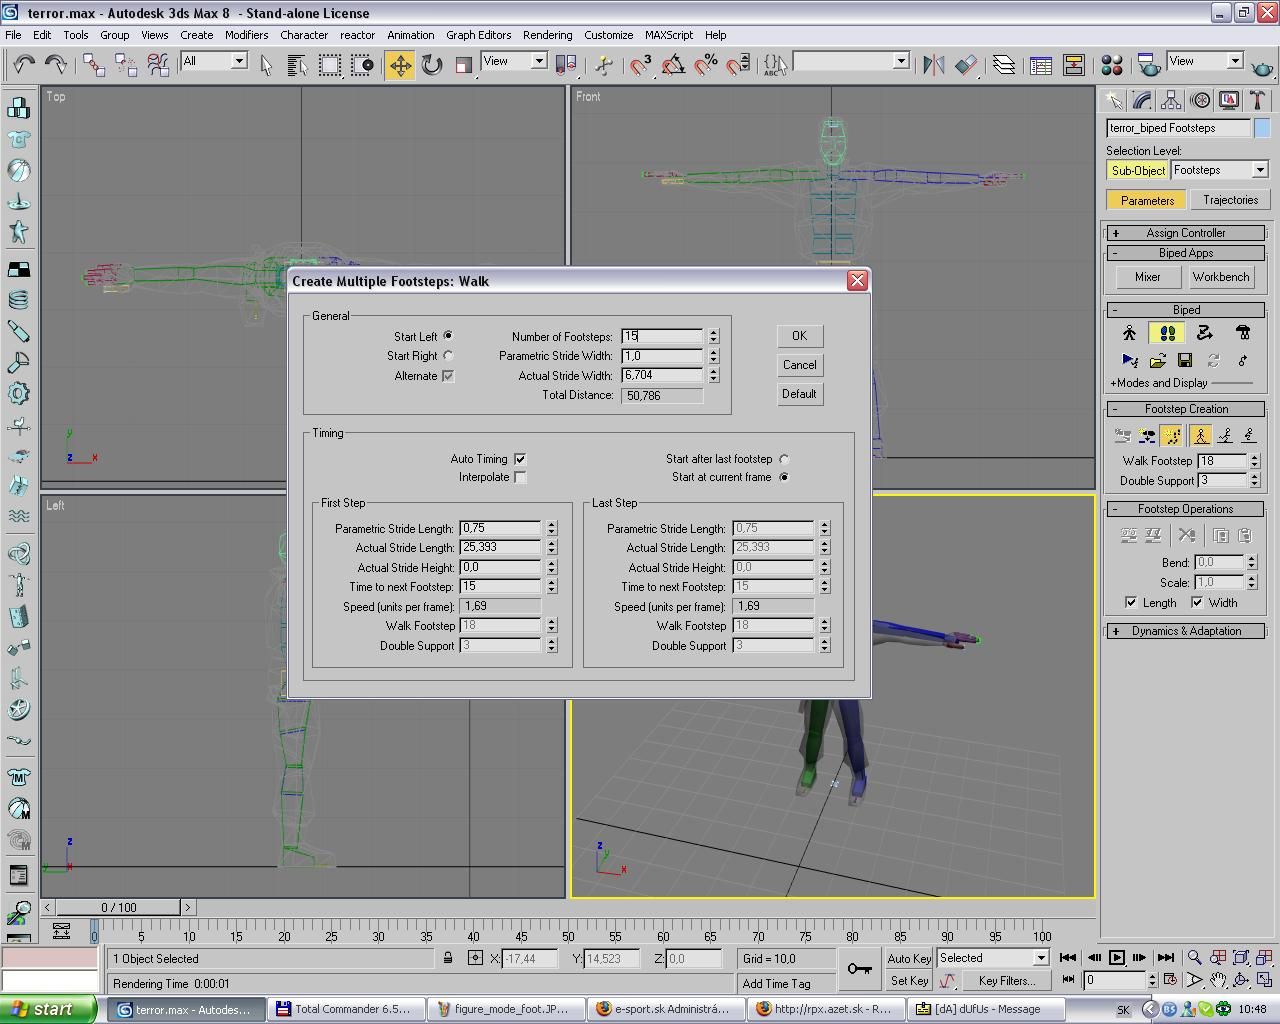Choose Start after last footstep option
The image size is (1280, 1024).
point(784,459)
